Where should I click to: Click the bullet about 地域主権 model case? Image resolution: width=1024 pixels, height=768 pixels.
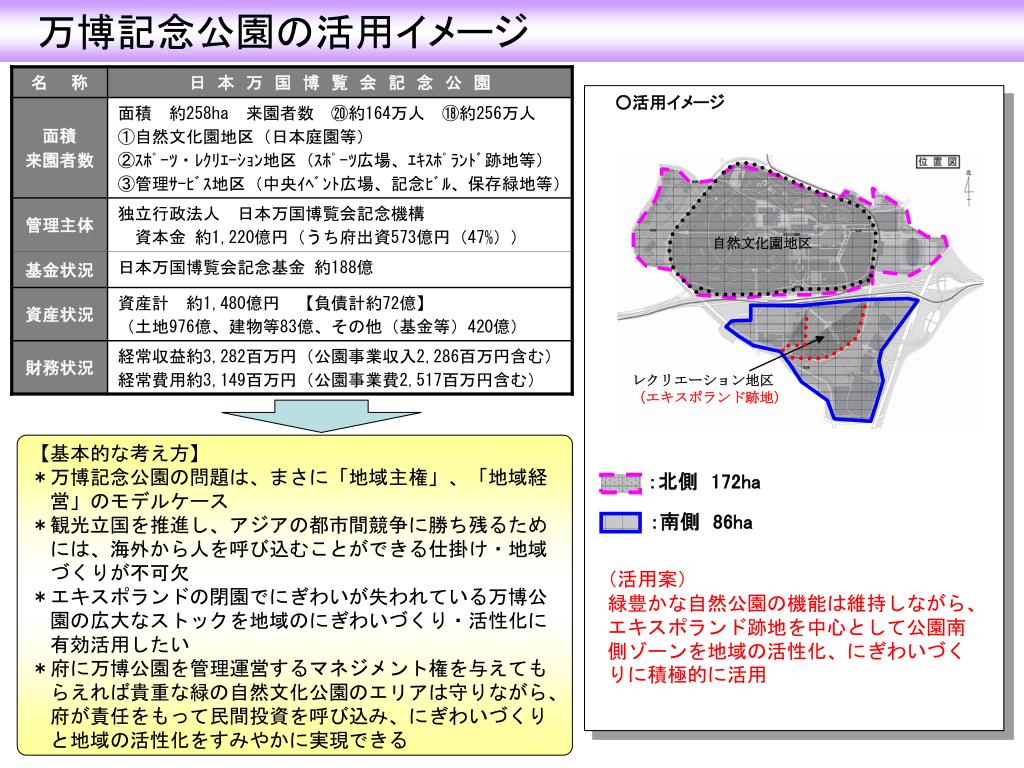291,489
